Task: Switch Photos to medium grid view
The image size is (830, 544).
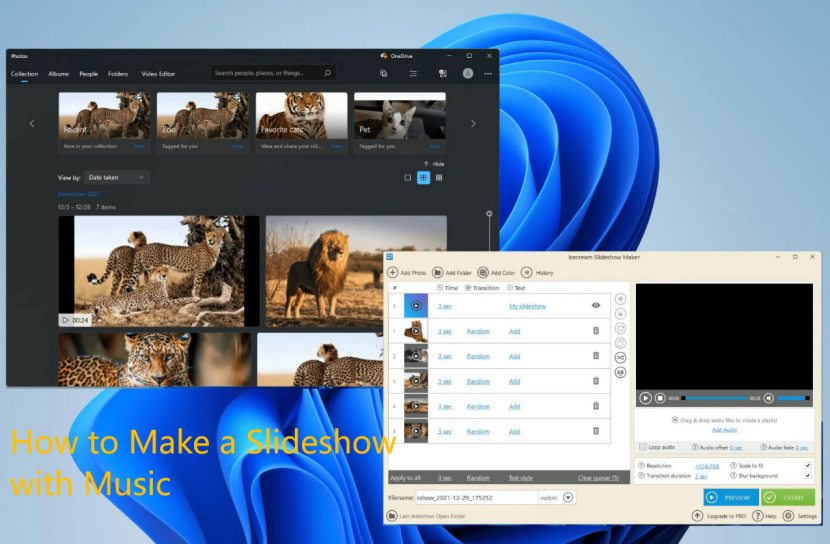Action: point(423,178)
